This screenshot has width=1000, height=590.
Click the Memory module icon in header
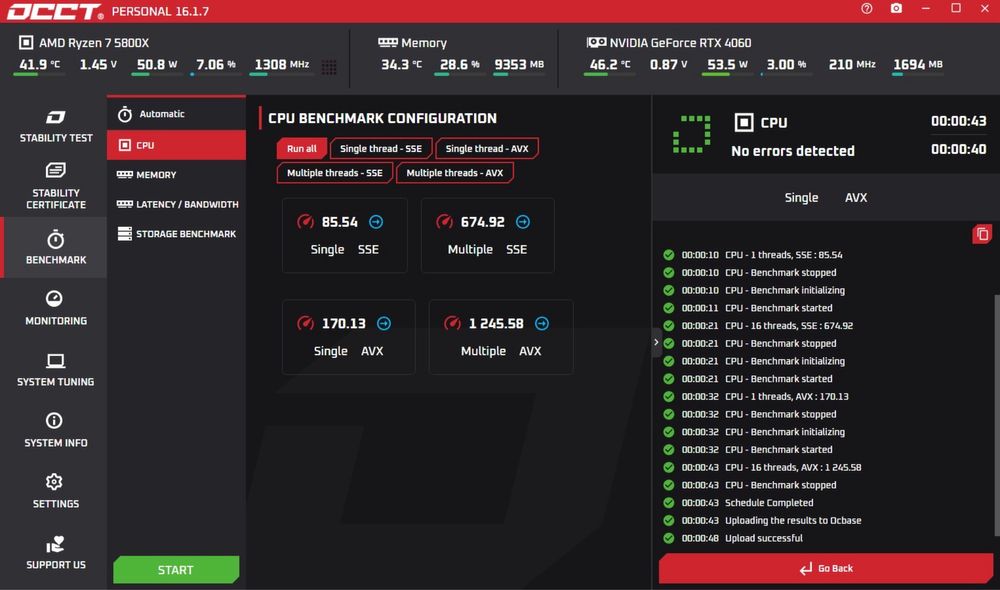(x=388, y=42)
